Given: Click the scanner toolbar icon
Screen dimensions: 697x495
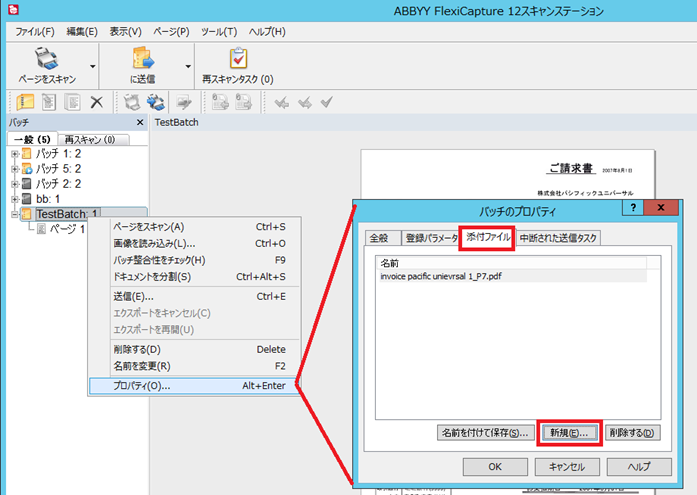Looking at the screenshot, I should click(132, 102).
